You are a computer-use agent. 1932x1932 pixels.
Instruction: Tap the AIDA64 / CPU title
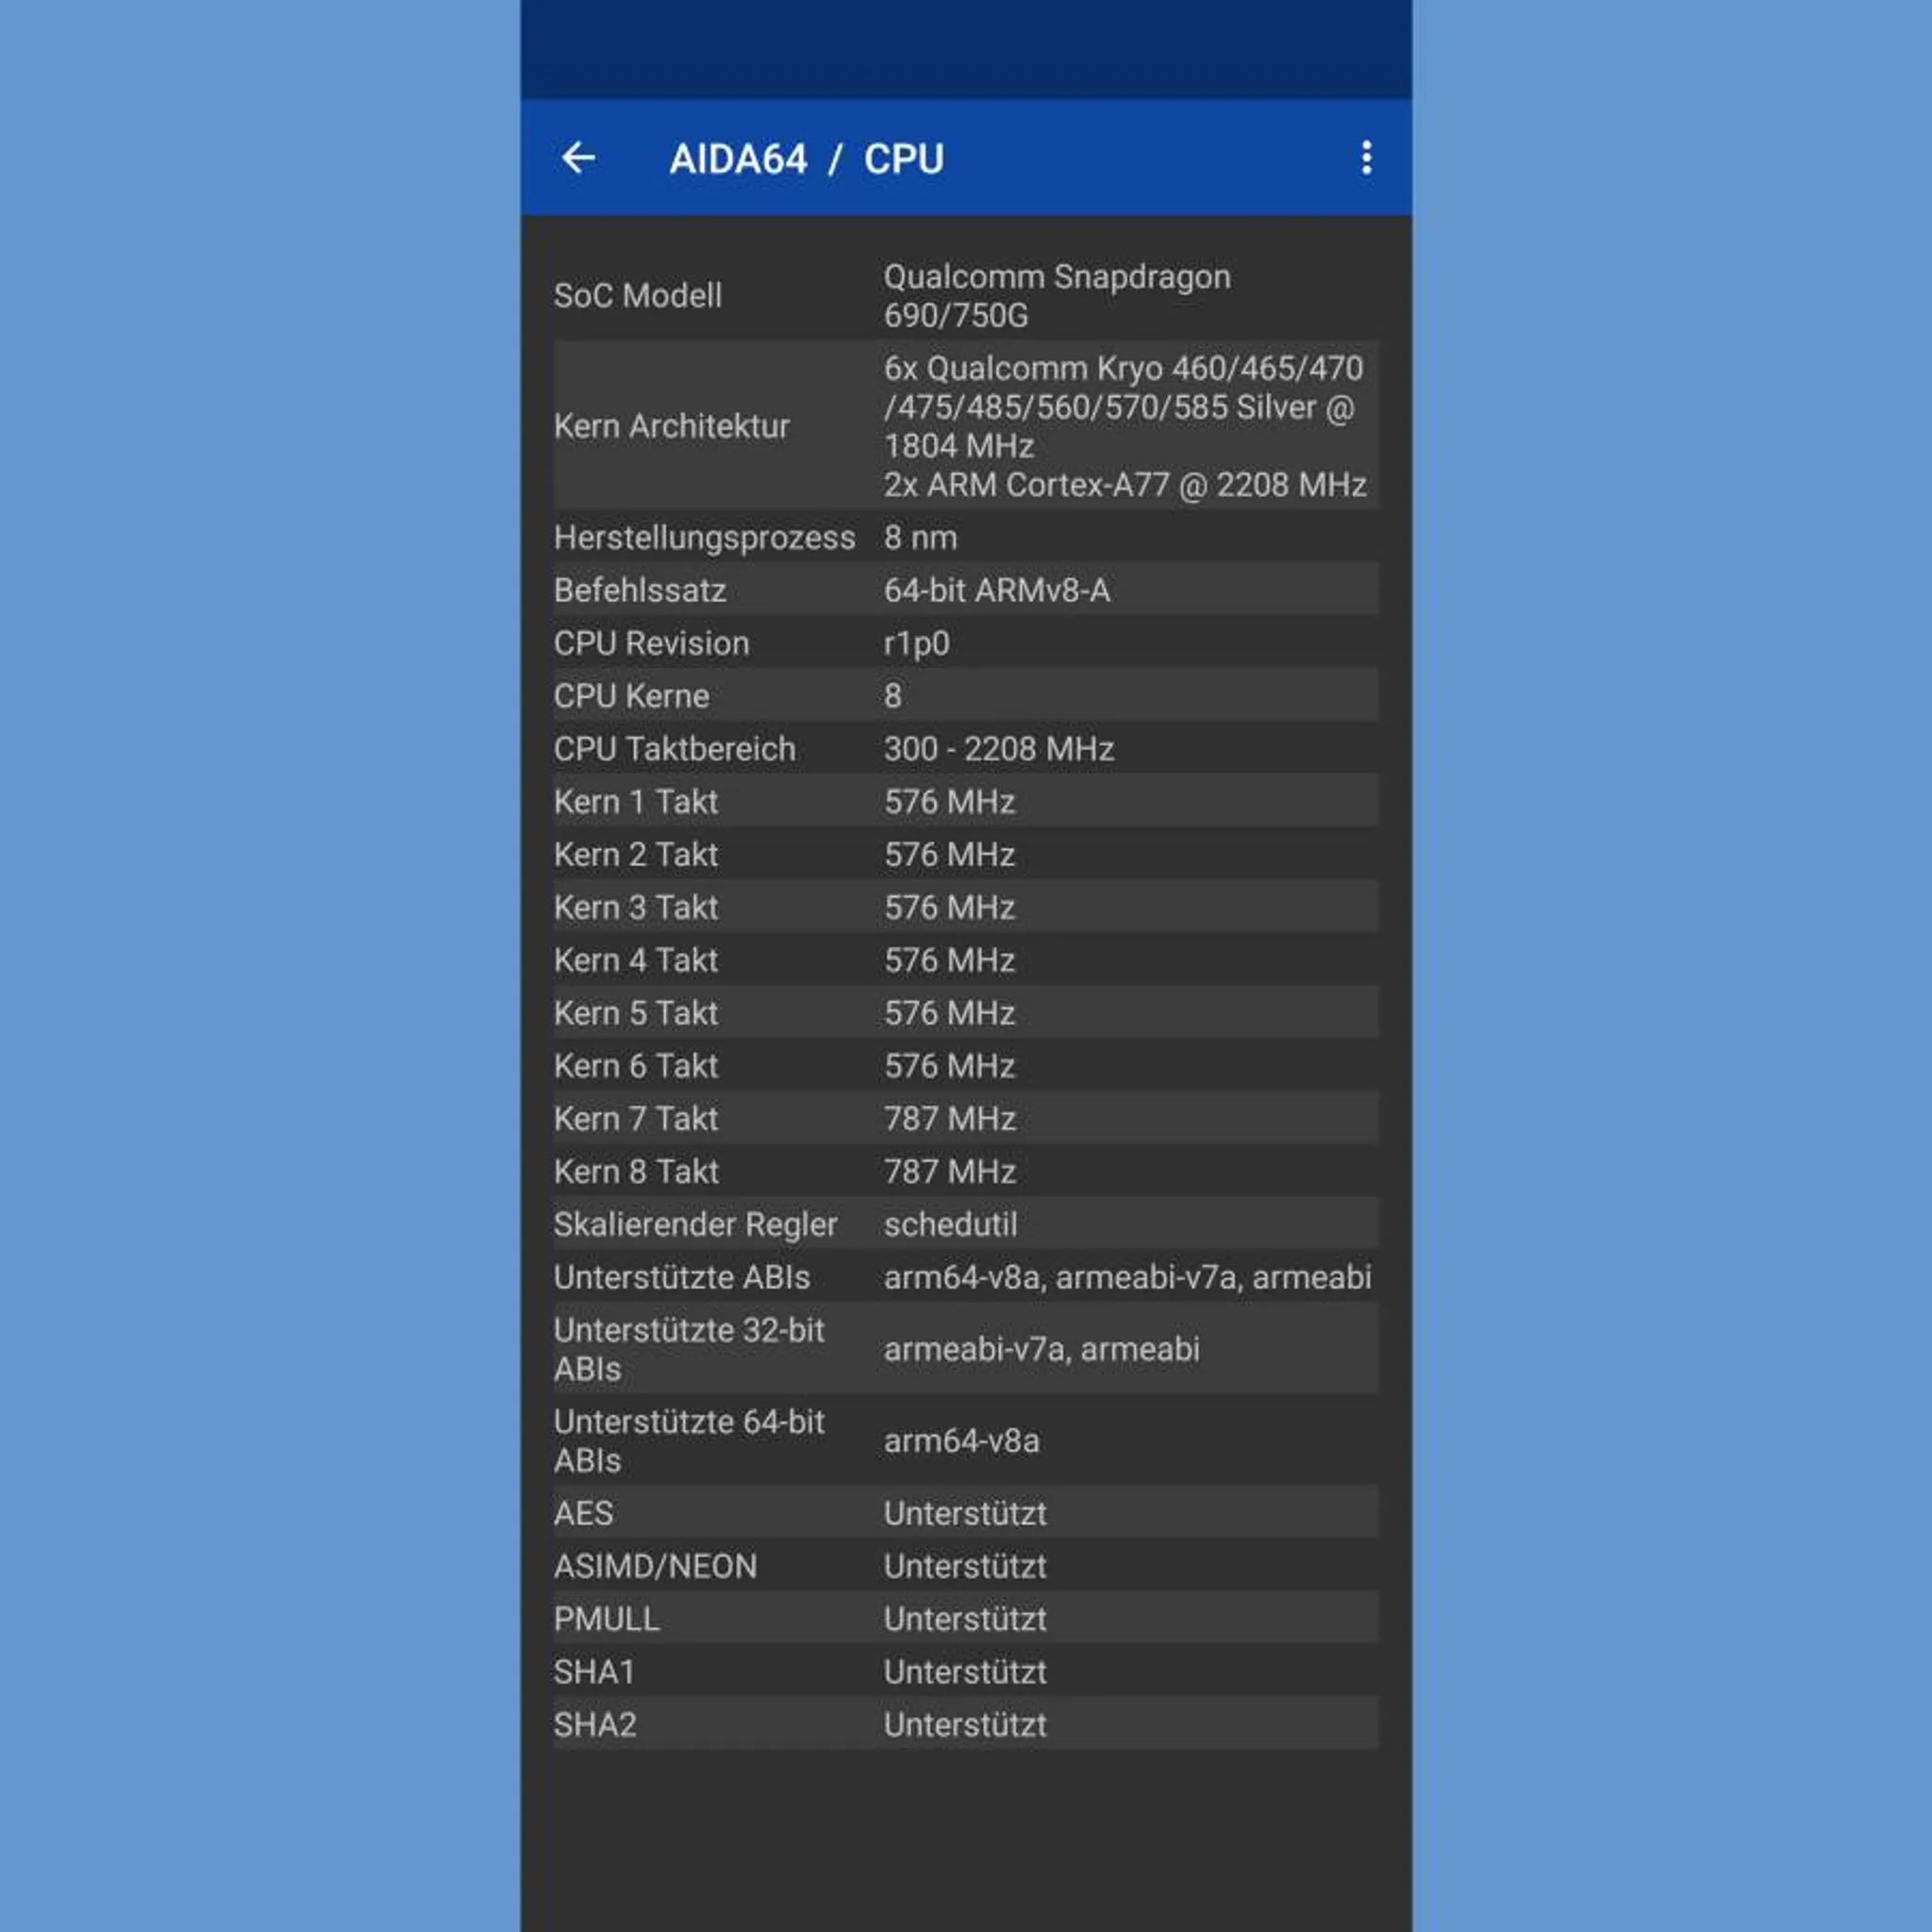(806, 159)
